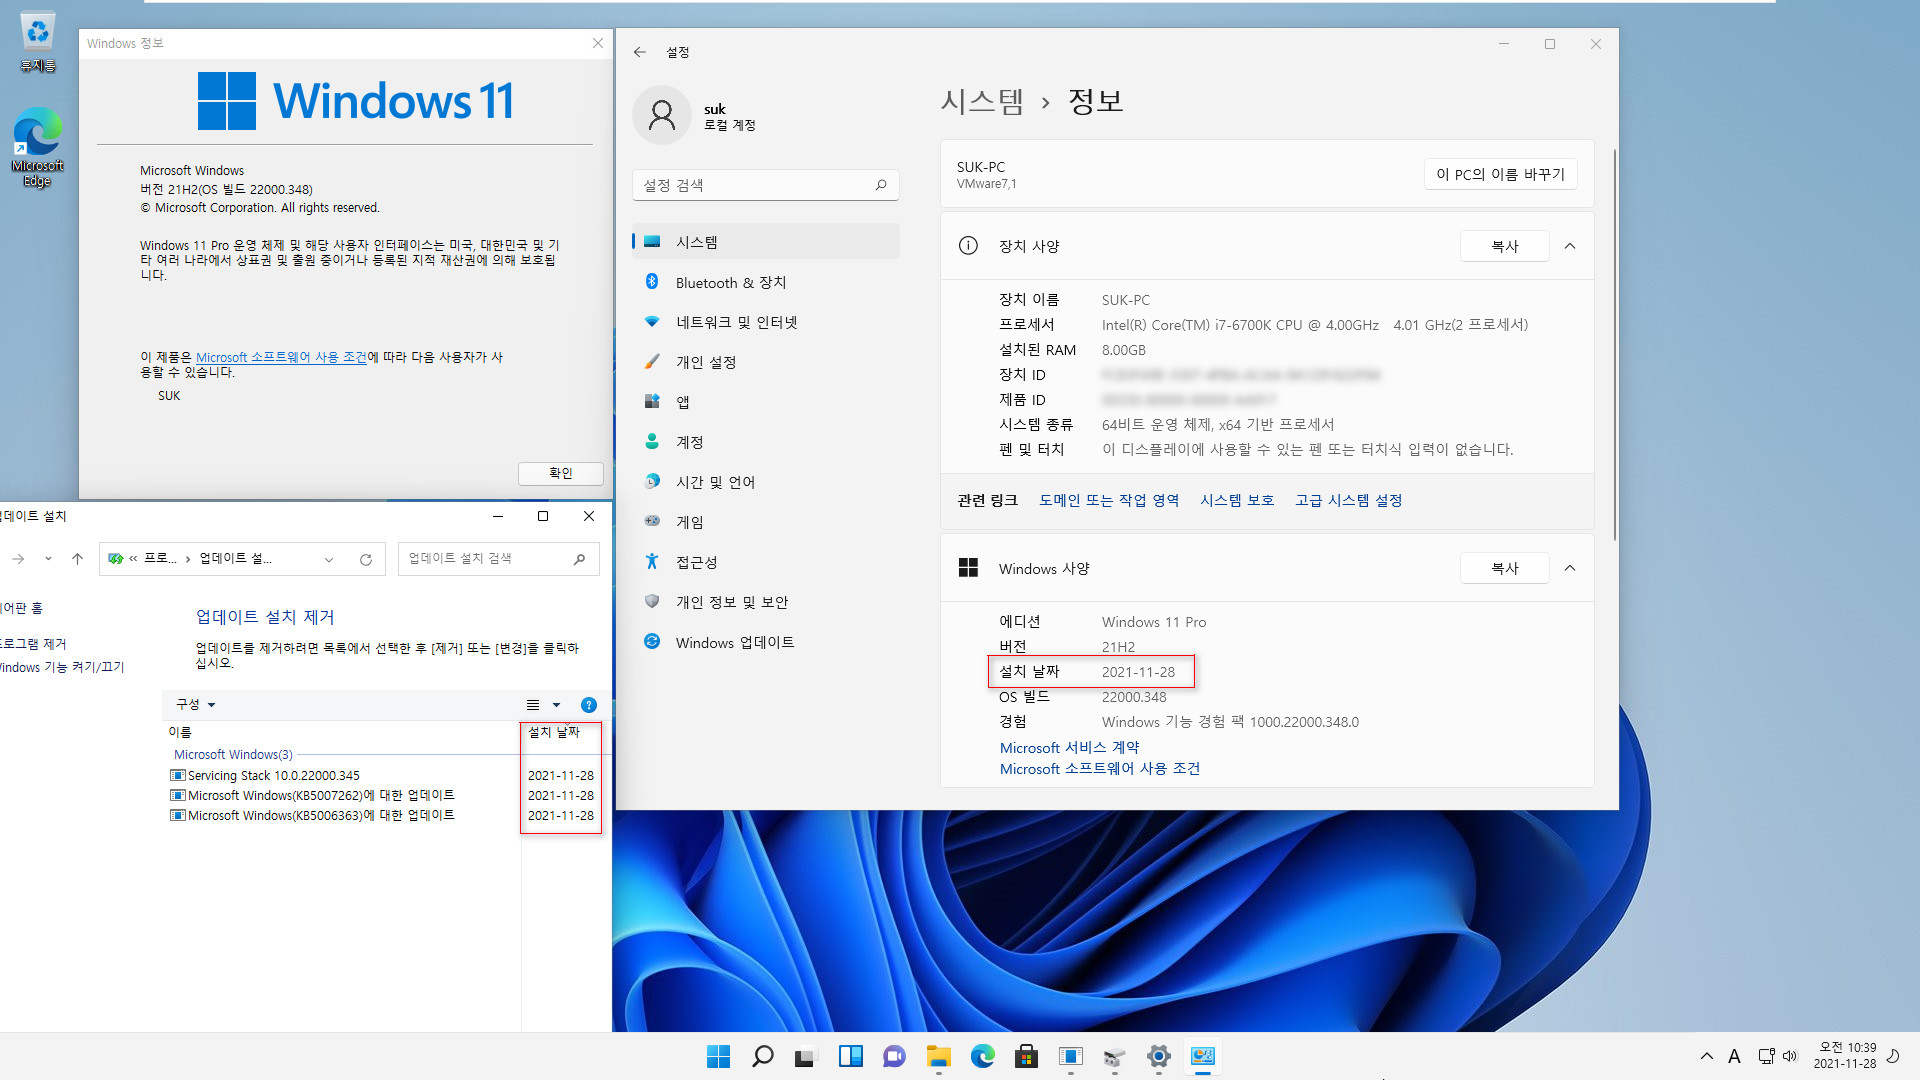Open 앱 settings category
The width and height of the screenshot is (1920, 1080).
click(765, 402)
